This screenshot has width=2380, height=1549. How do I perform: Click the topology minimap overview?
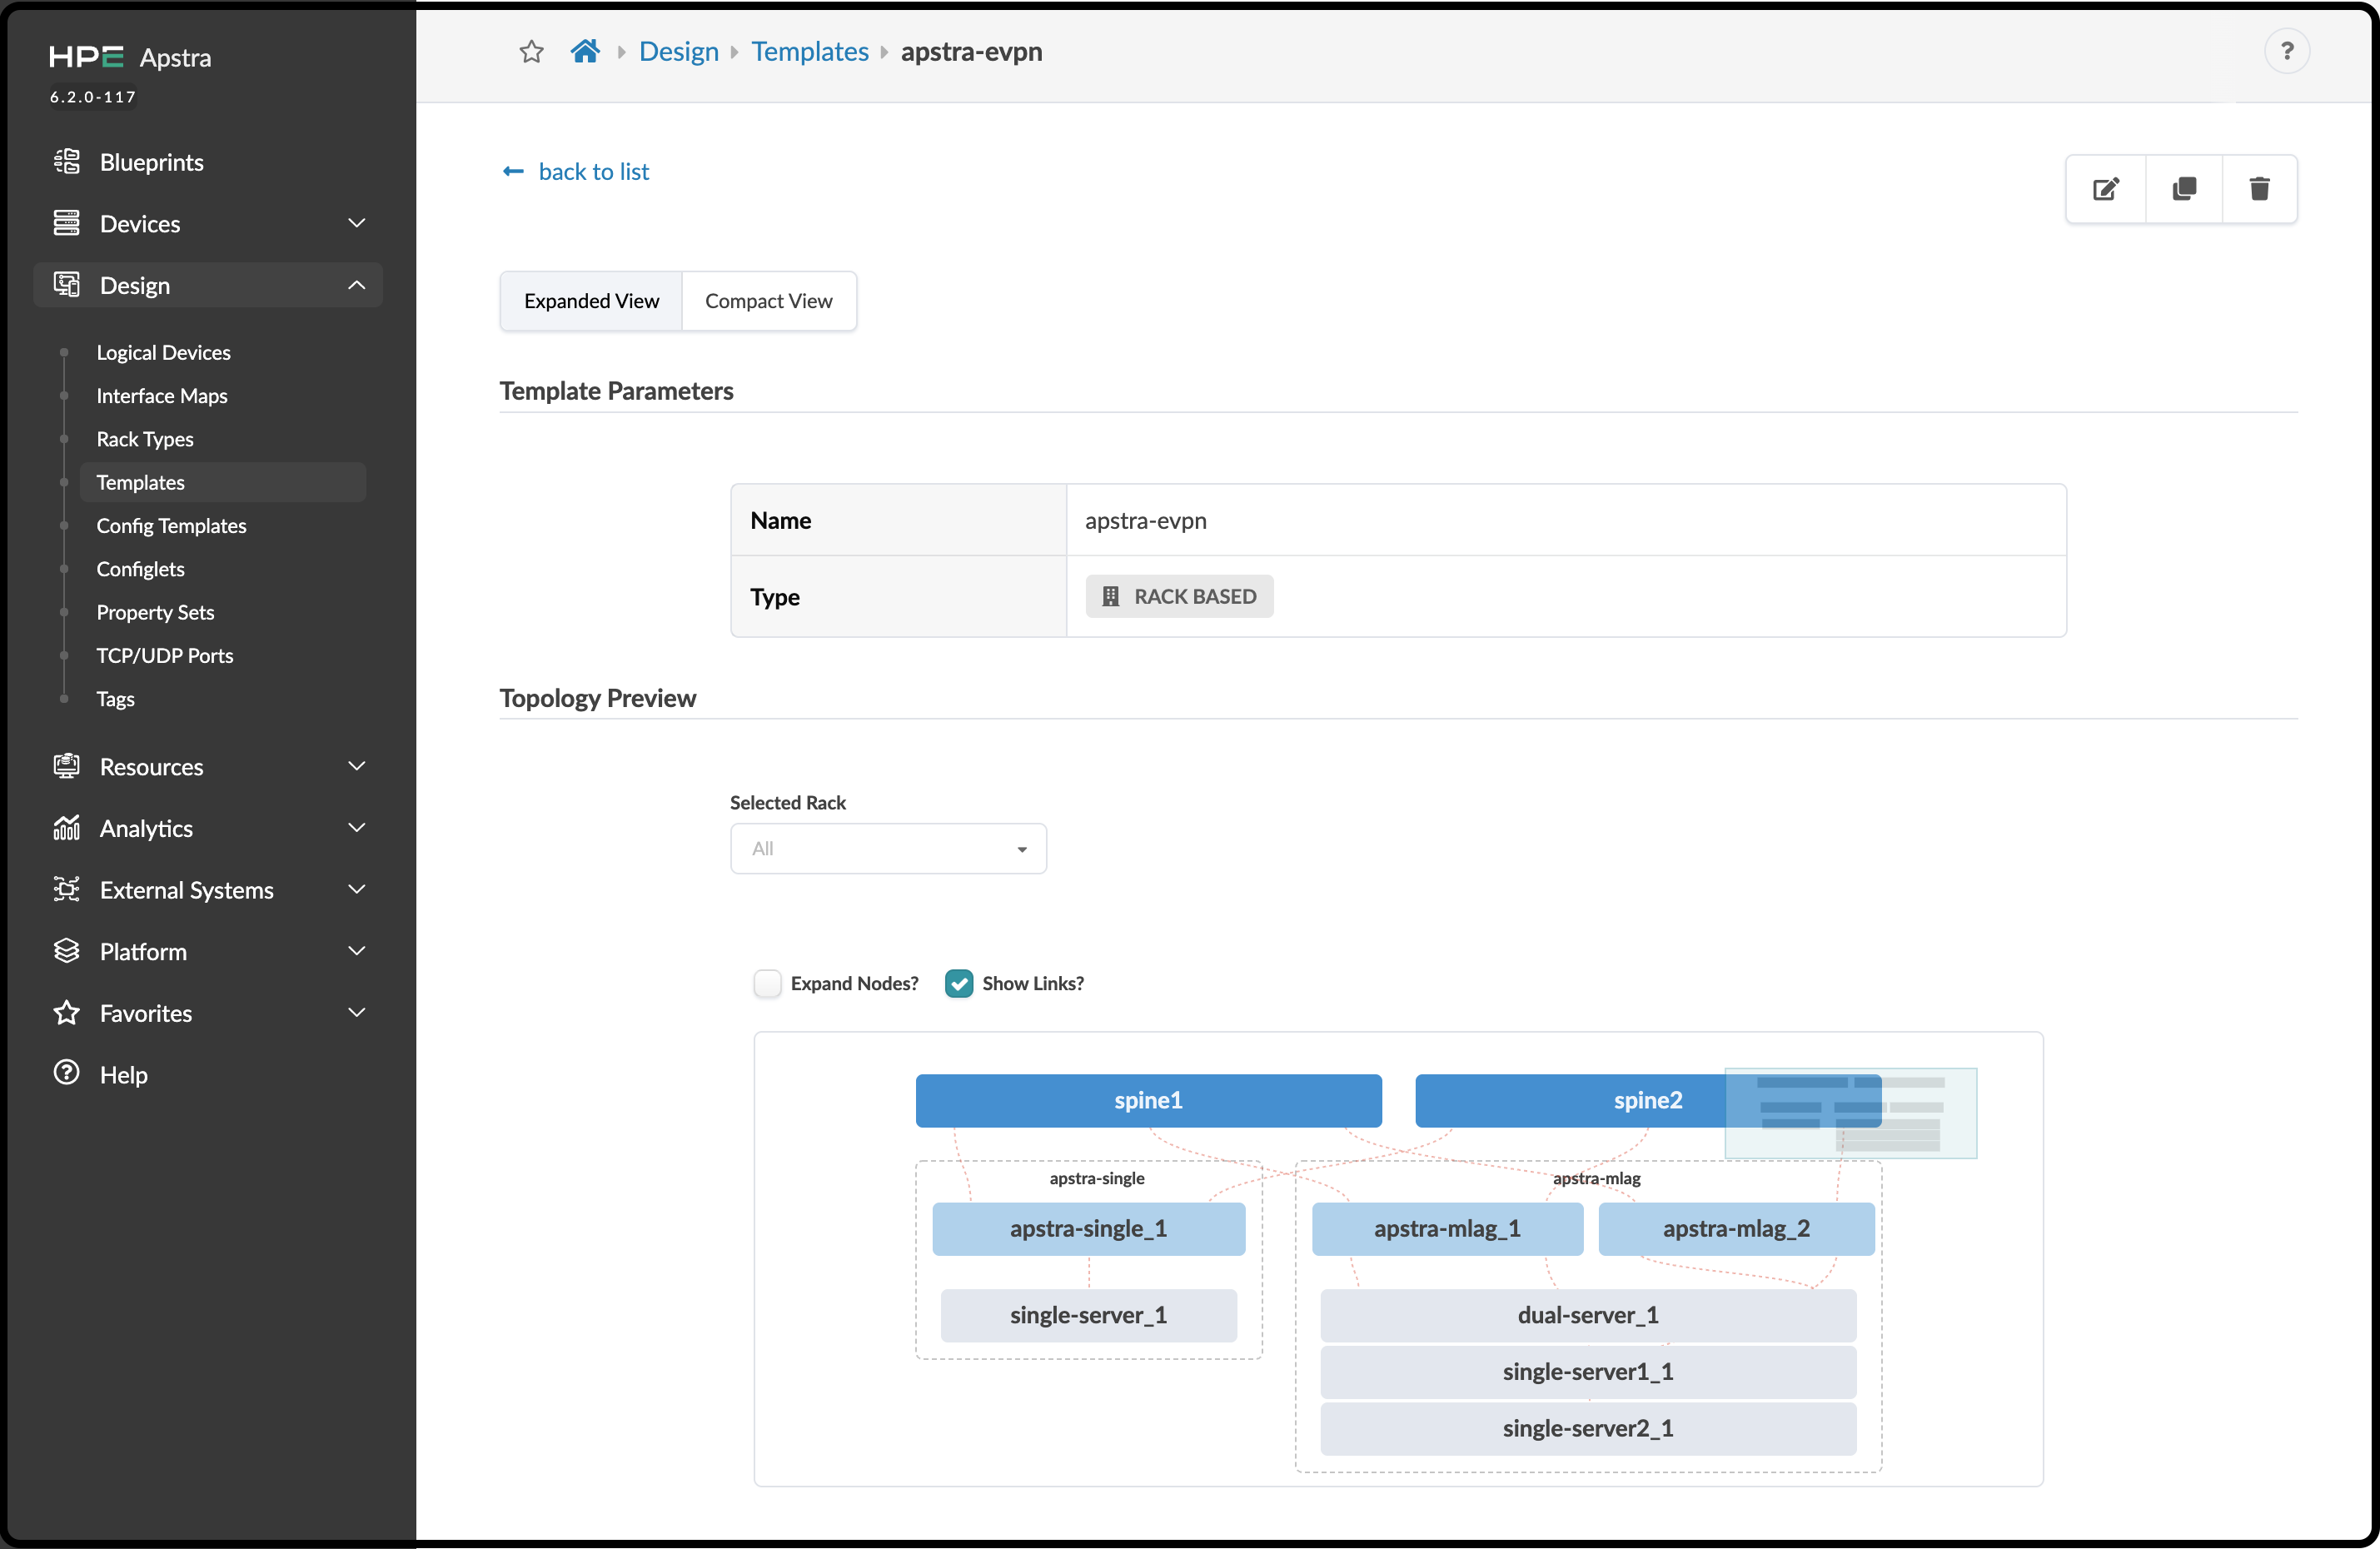[x=1850, y=1113]
